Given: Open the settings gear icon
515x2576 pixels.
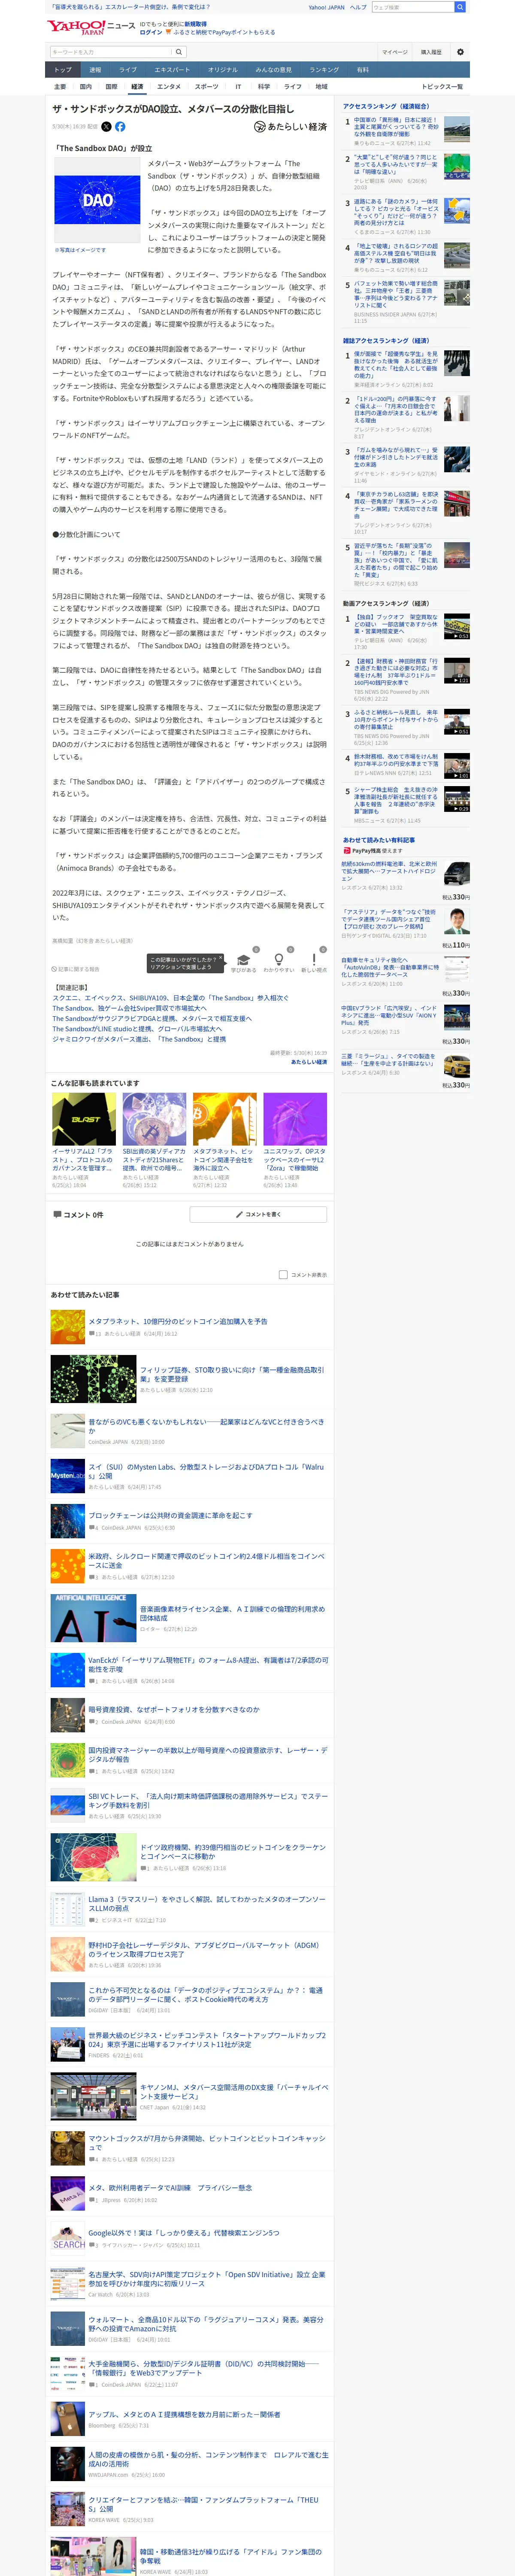Looking at the screenshot, I should click(x=460, y=52).
